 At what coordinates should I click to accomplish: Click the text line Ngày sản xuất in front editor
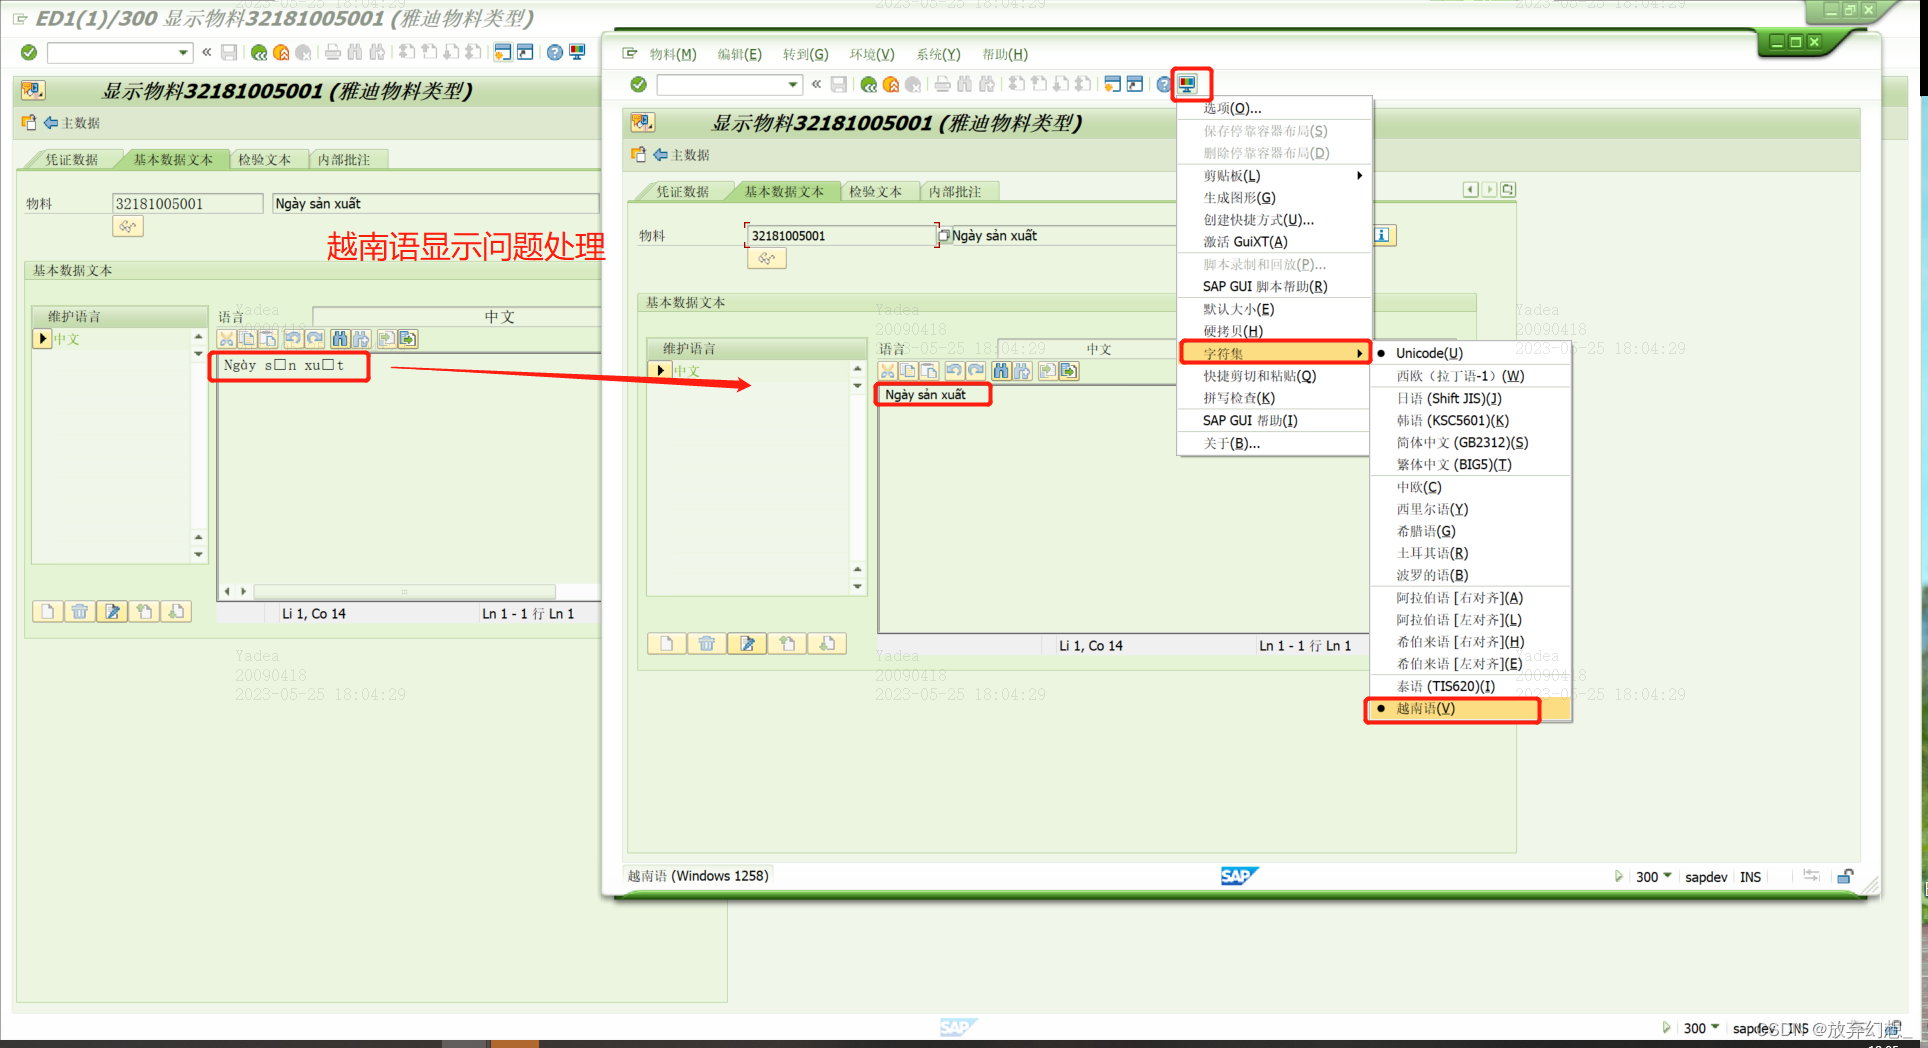point(925,394)
